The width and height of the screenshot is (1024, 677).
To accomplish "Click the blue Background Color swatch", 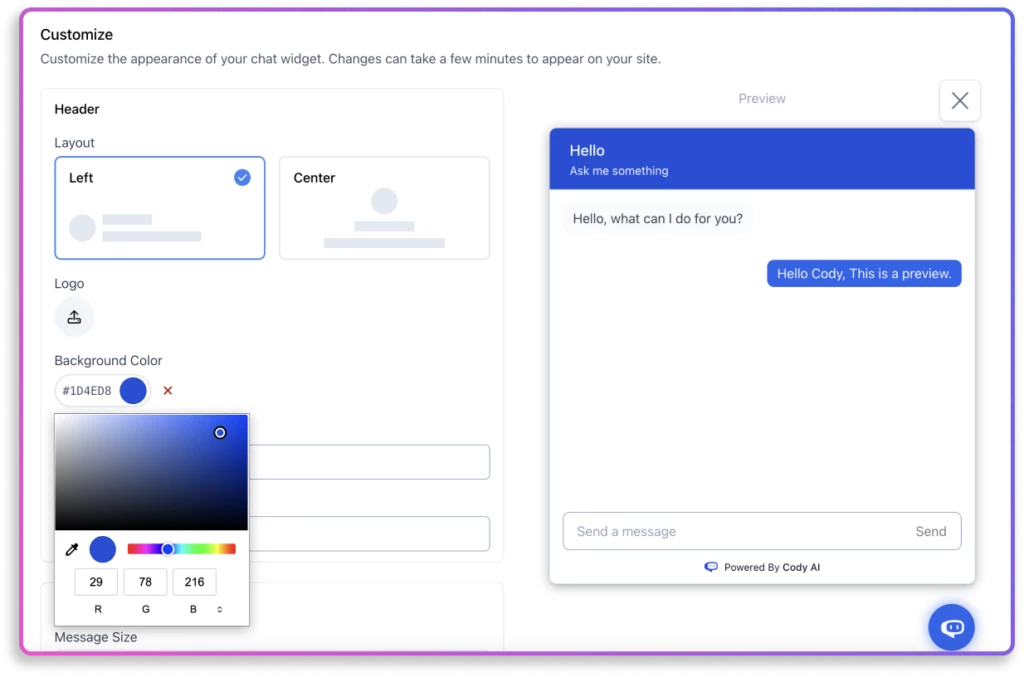I will click(x=132, y=390).
